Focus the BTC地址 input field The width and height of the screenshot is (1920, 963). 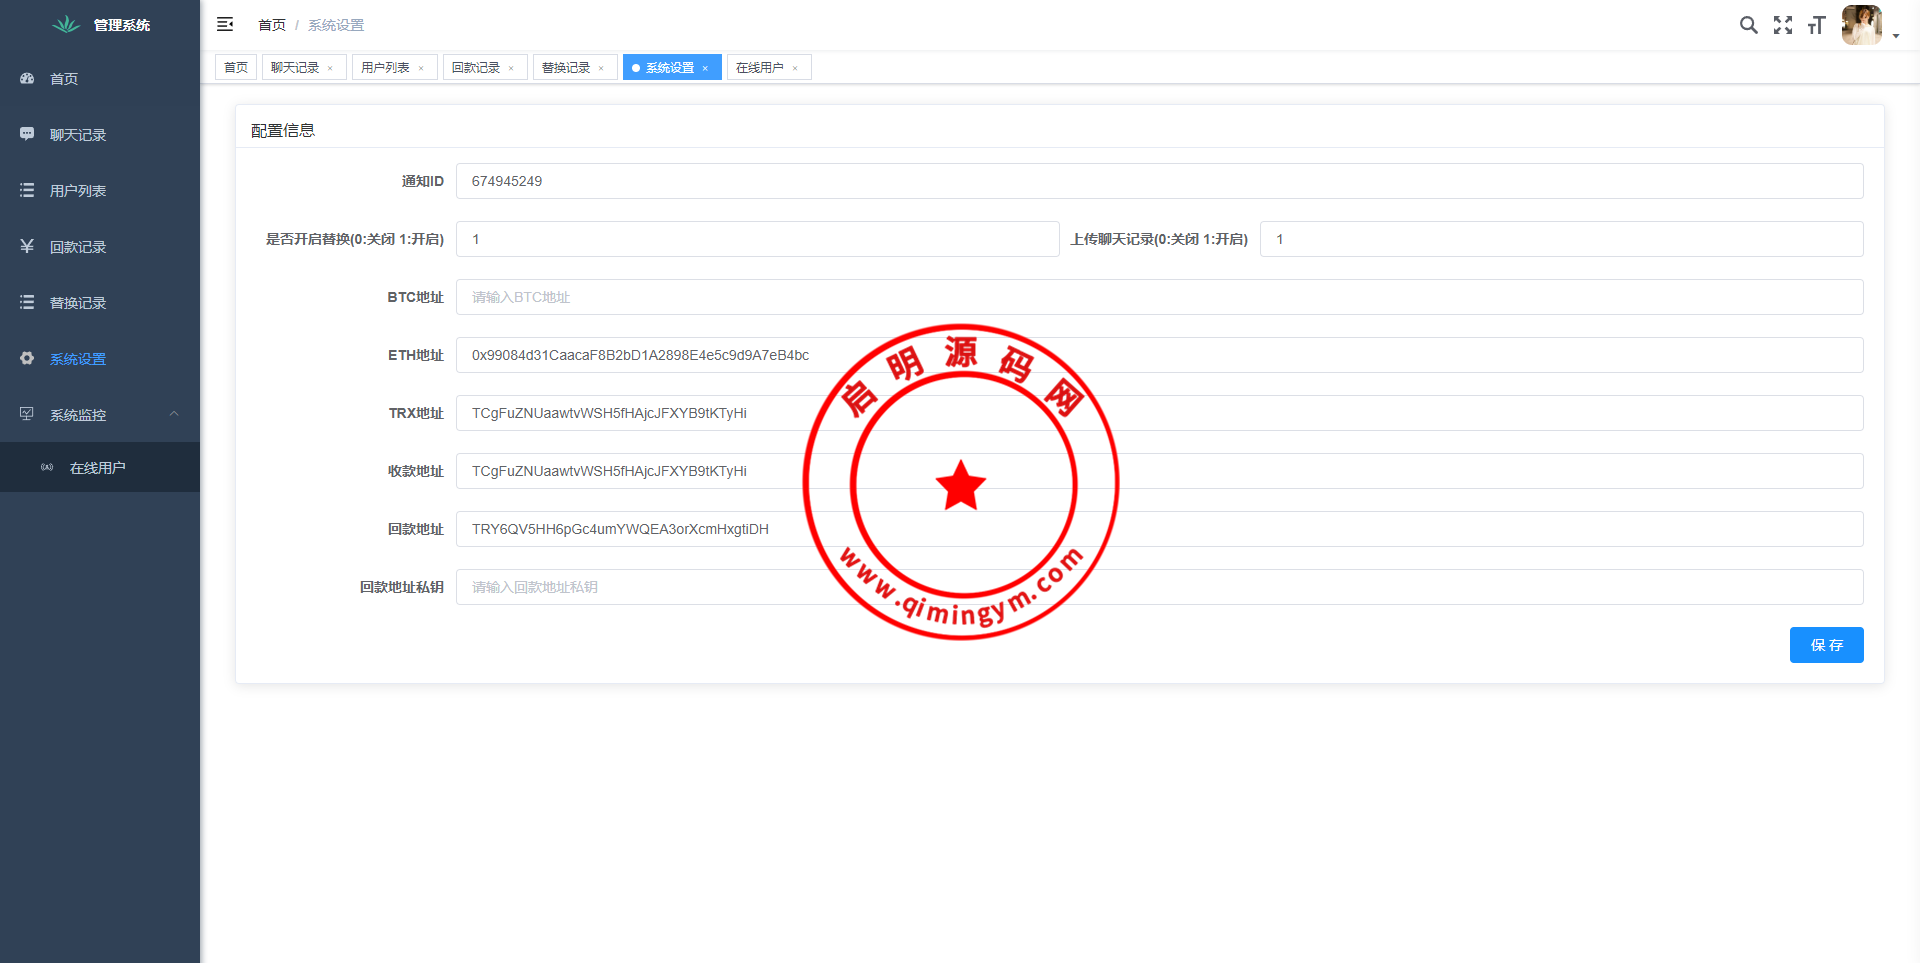1159,297
